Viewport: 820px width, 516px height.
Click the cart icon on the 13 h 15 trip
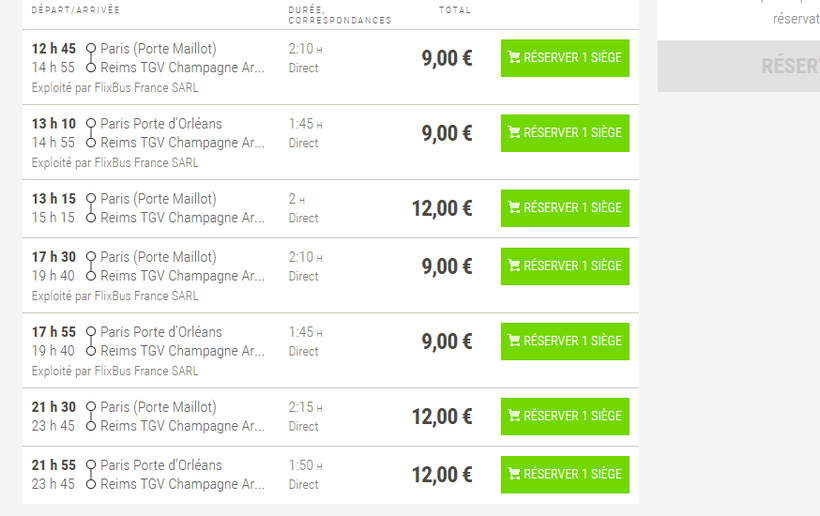point(514,208)
